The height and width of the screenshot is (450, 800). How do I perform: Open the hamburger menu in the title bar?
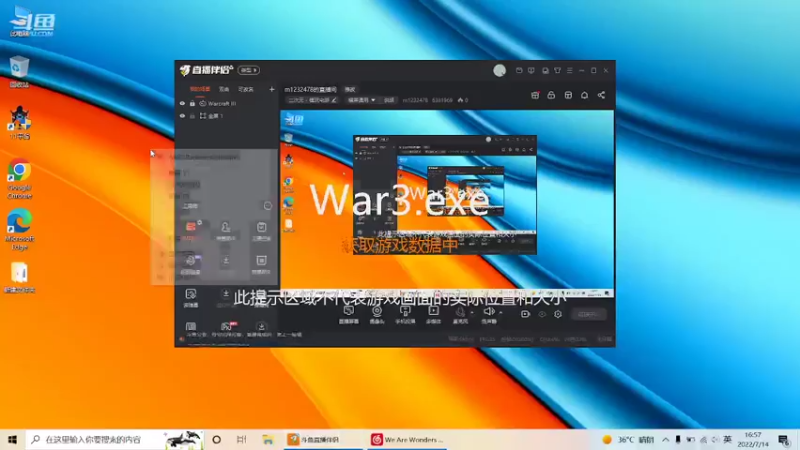point(569,70)
